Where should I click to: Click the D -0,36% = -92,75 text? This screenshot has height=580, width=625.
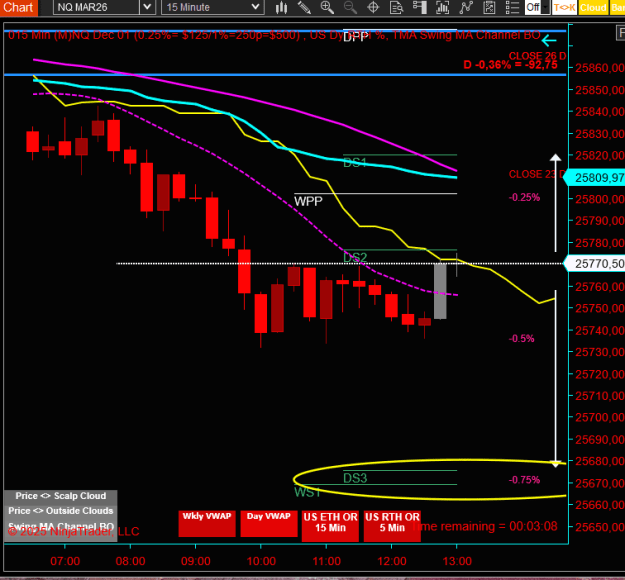pos(511,65)
